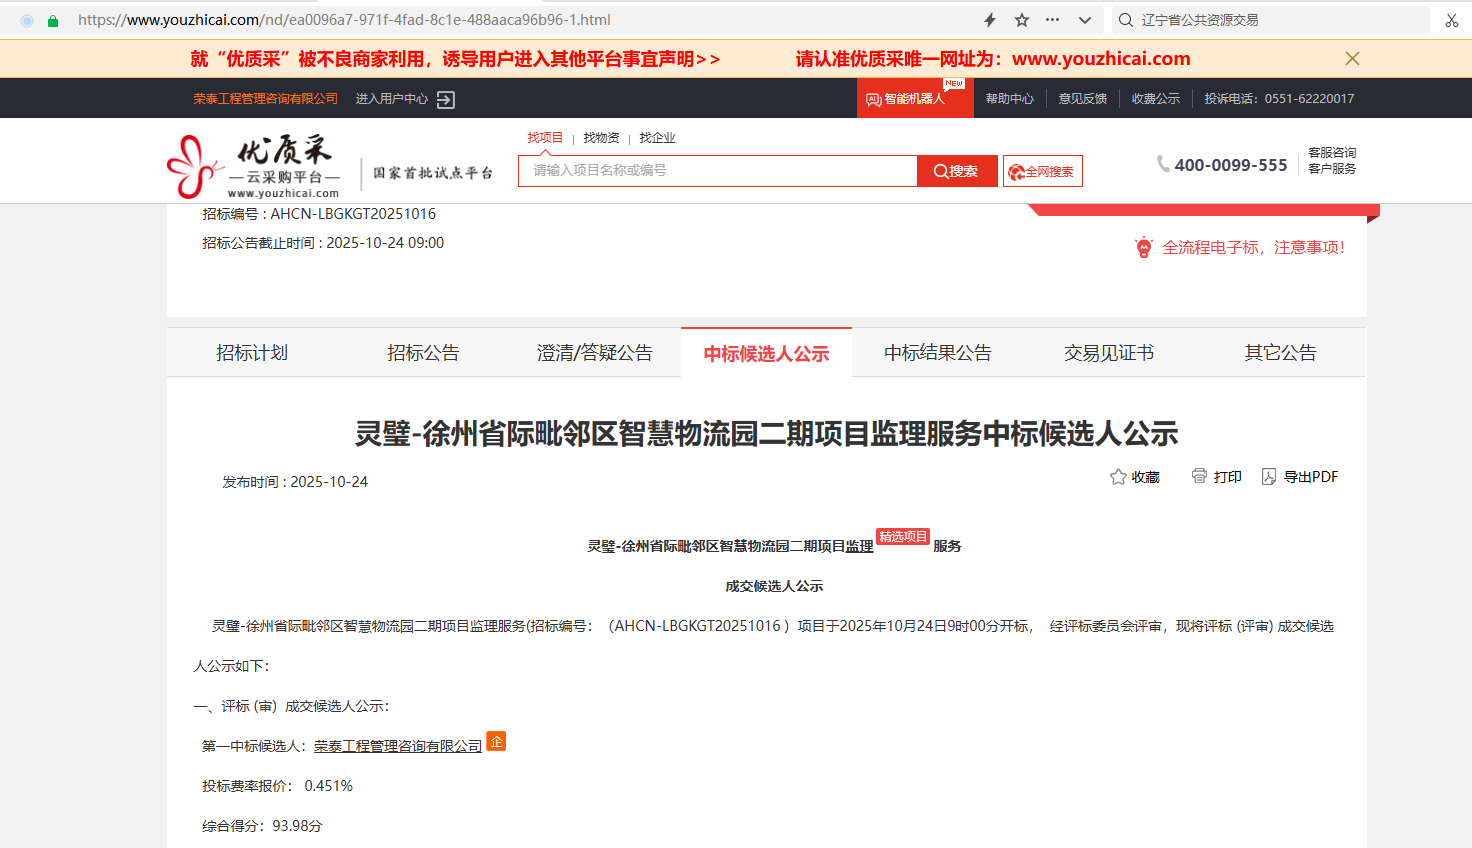1472x848 pixels.
Task: Export the notice via 导出PDF icon
Action: tap(1269, 477)
